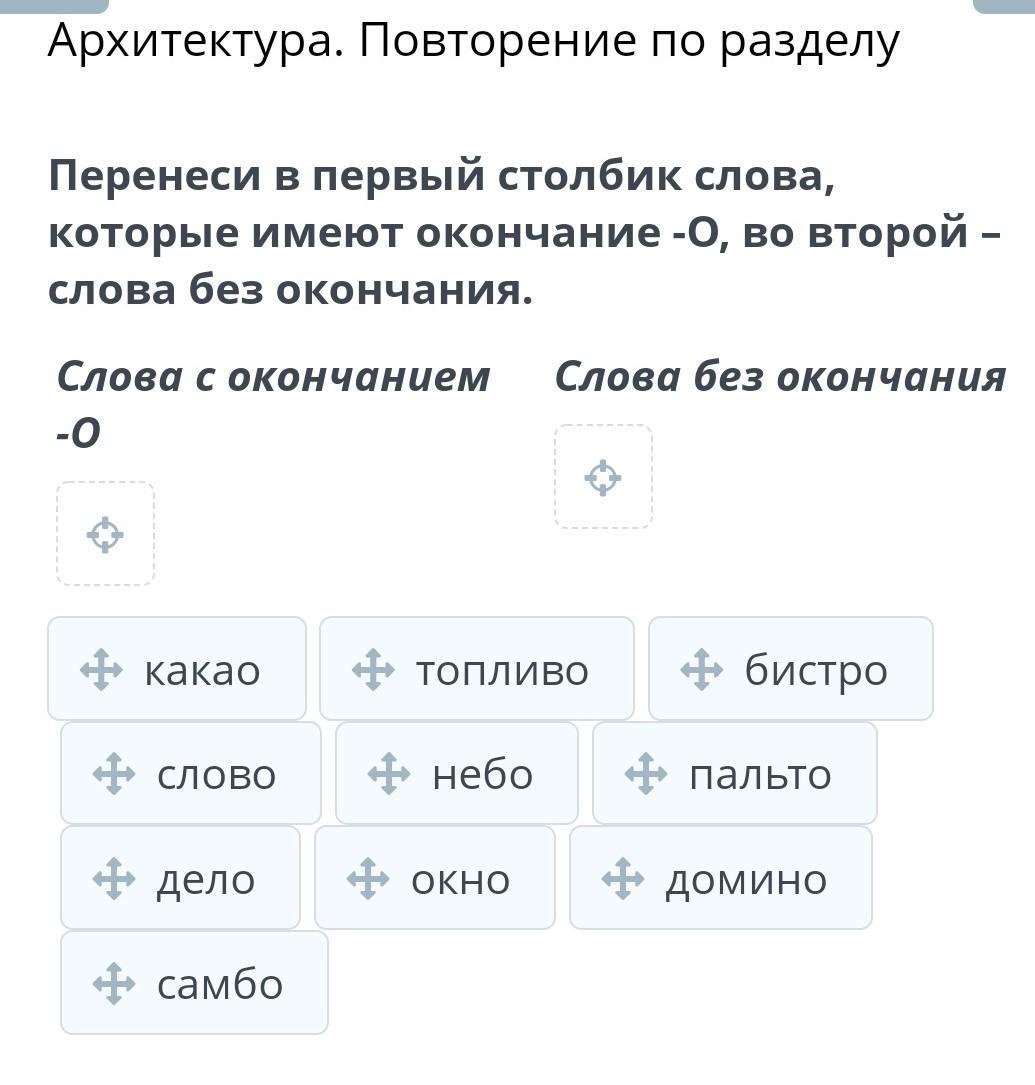Click the drop target under 'Слова без окончания'

tap(603, 477)
